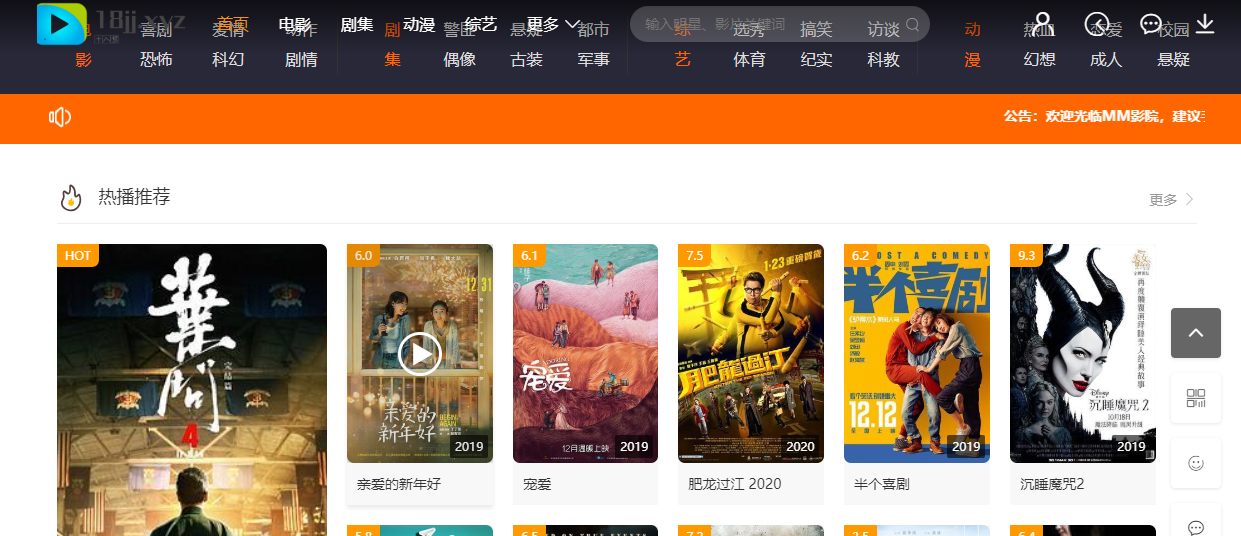This screenshot has width=1241, height=536.
Task: Open the 肥龙过江 movie poster
Action: coord(751,353)
